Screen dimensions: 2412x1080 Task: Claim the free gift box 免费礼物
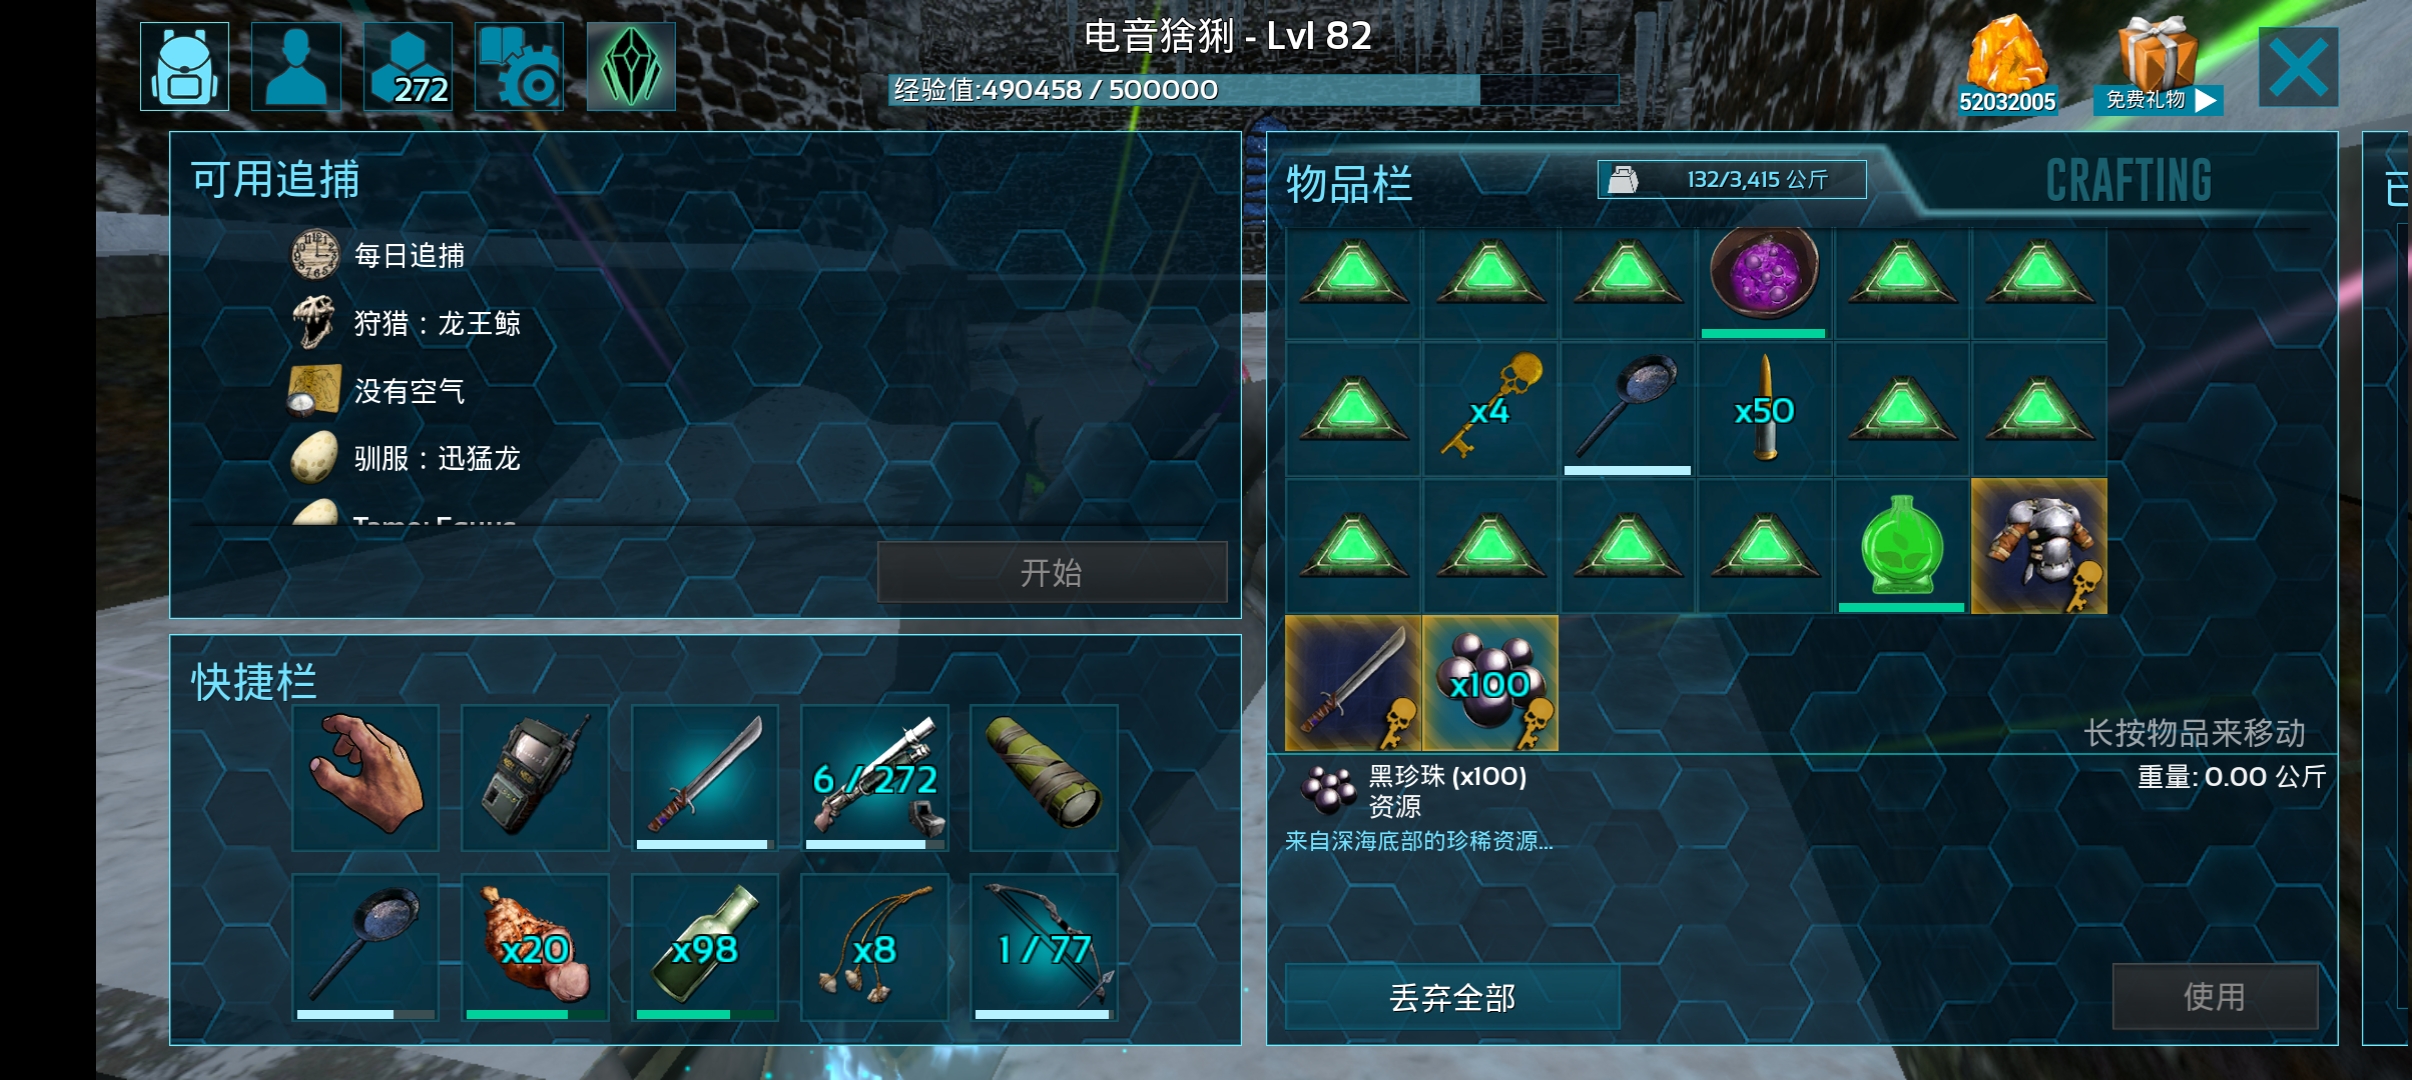[x=2158, y=64]
